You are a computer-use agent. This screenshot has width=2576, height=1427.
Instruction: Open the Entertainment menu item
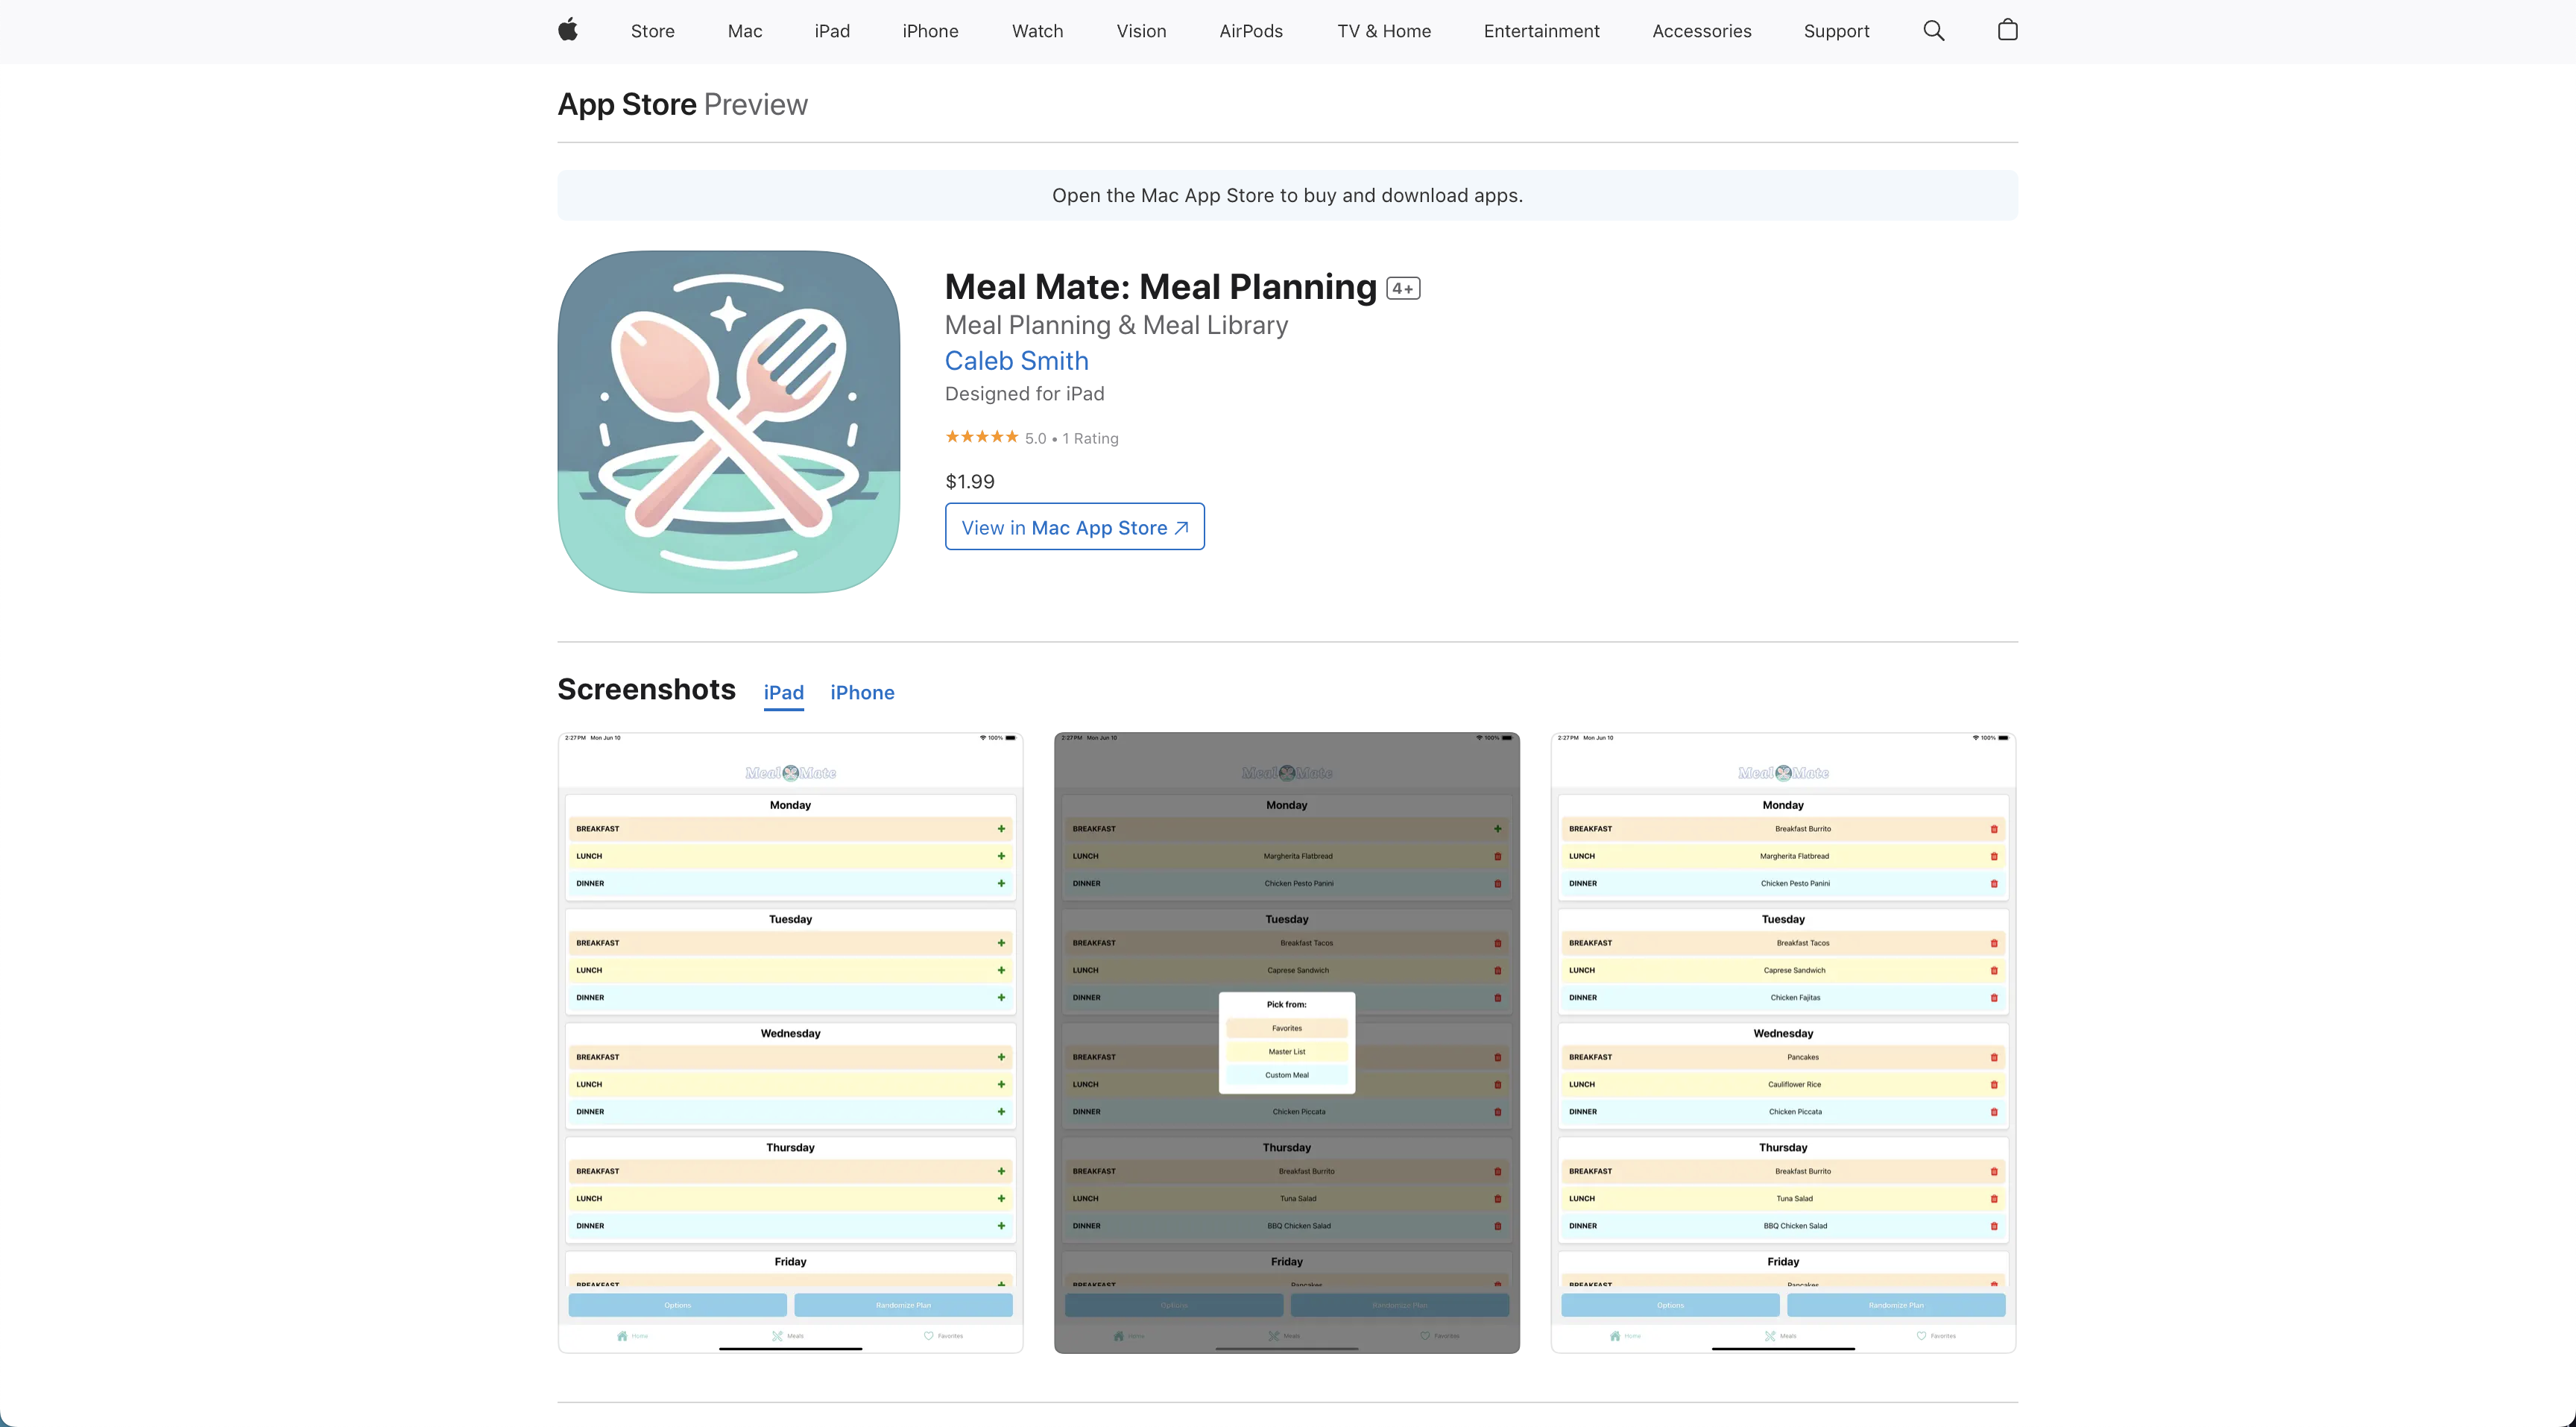[x=1540, y=30]
